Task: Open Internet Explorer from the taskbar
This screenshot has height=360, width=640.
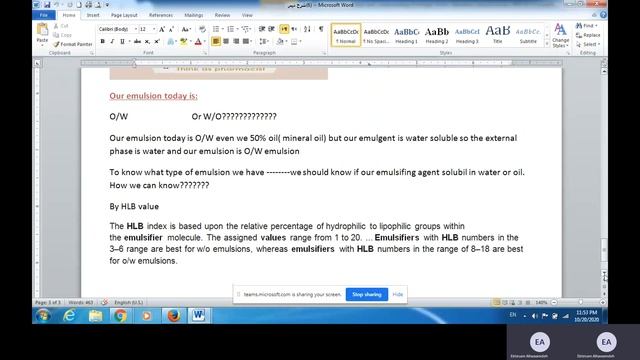Action: (x=69, y=316)
